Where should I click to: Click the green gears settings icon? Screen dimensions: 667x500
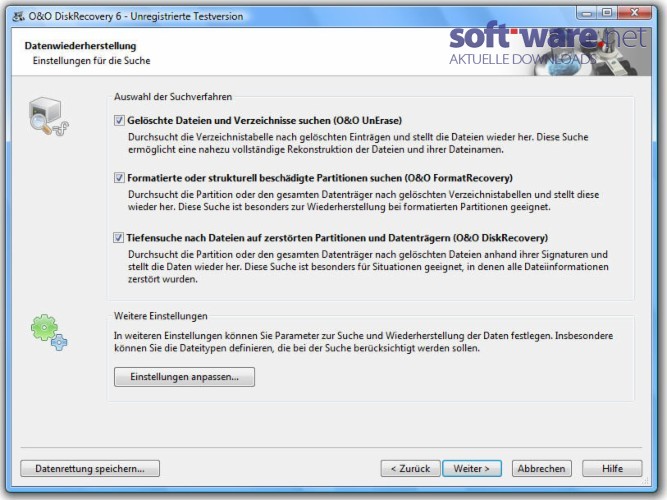49,332
